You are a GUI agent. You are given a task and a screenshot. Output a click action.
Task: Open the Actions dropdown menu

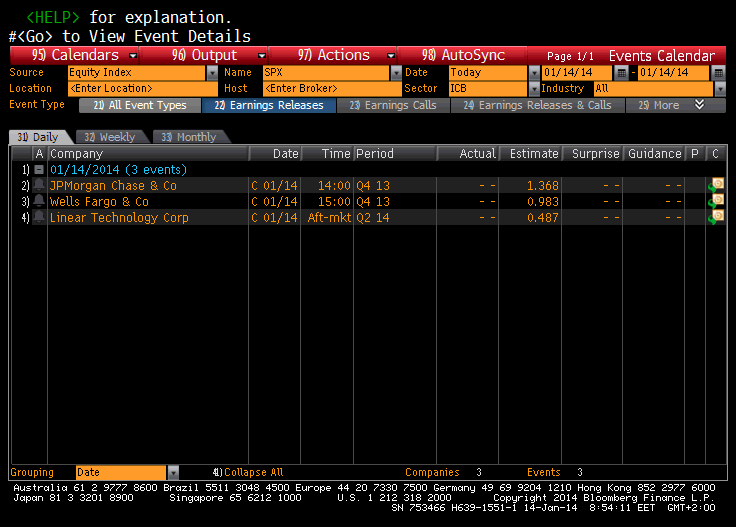(391, 55)
